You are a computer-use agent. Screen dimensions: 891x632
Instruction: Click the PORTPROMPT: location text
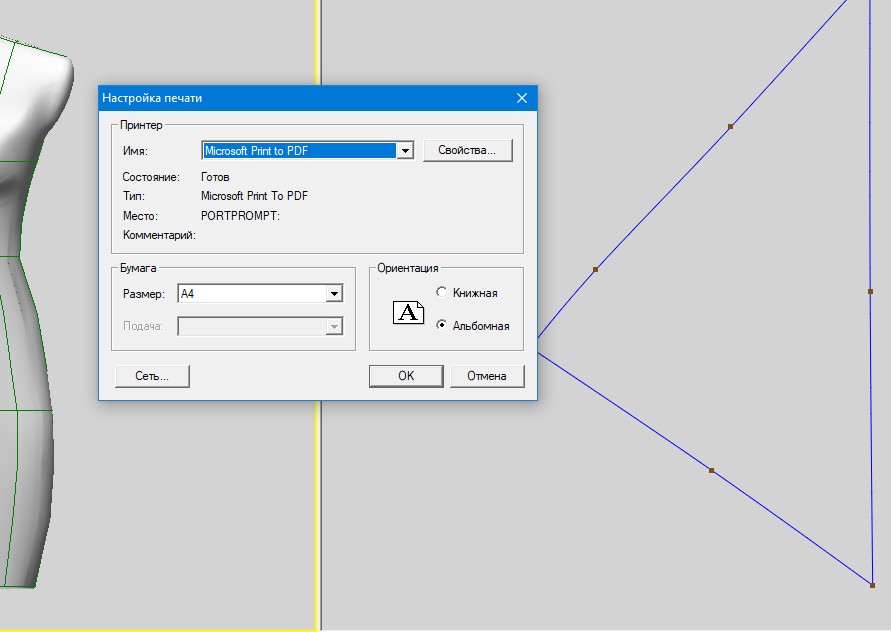(x=240, y=216)
